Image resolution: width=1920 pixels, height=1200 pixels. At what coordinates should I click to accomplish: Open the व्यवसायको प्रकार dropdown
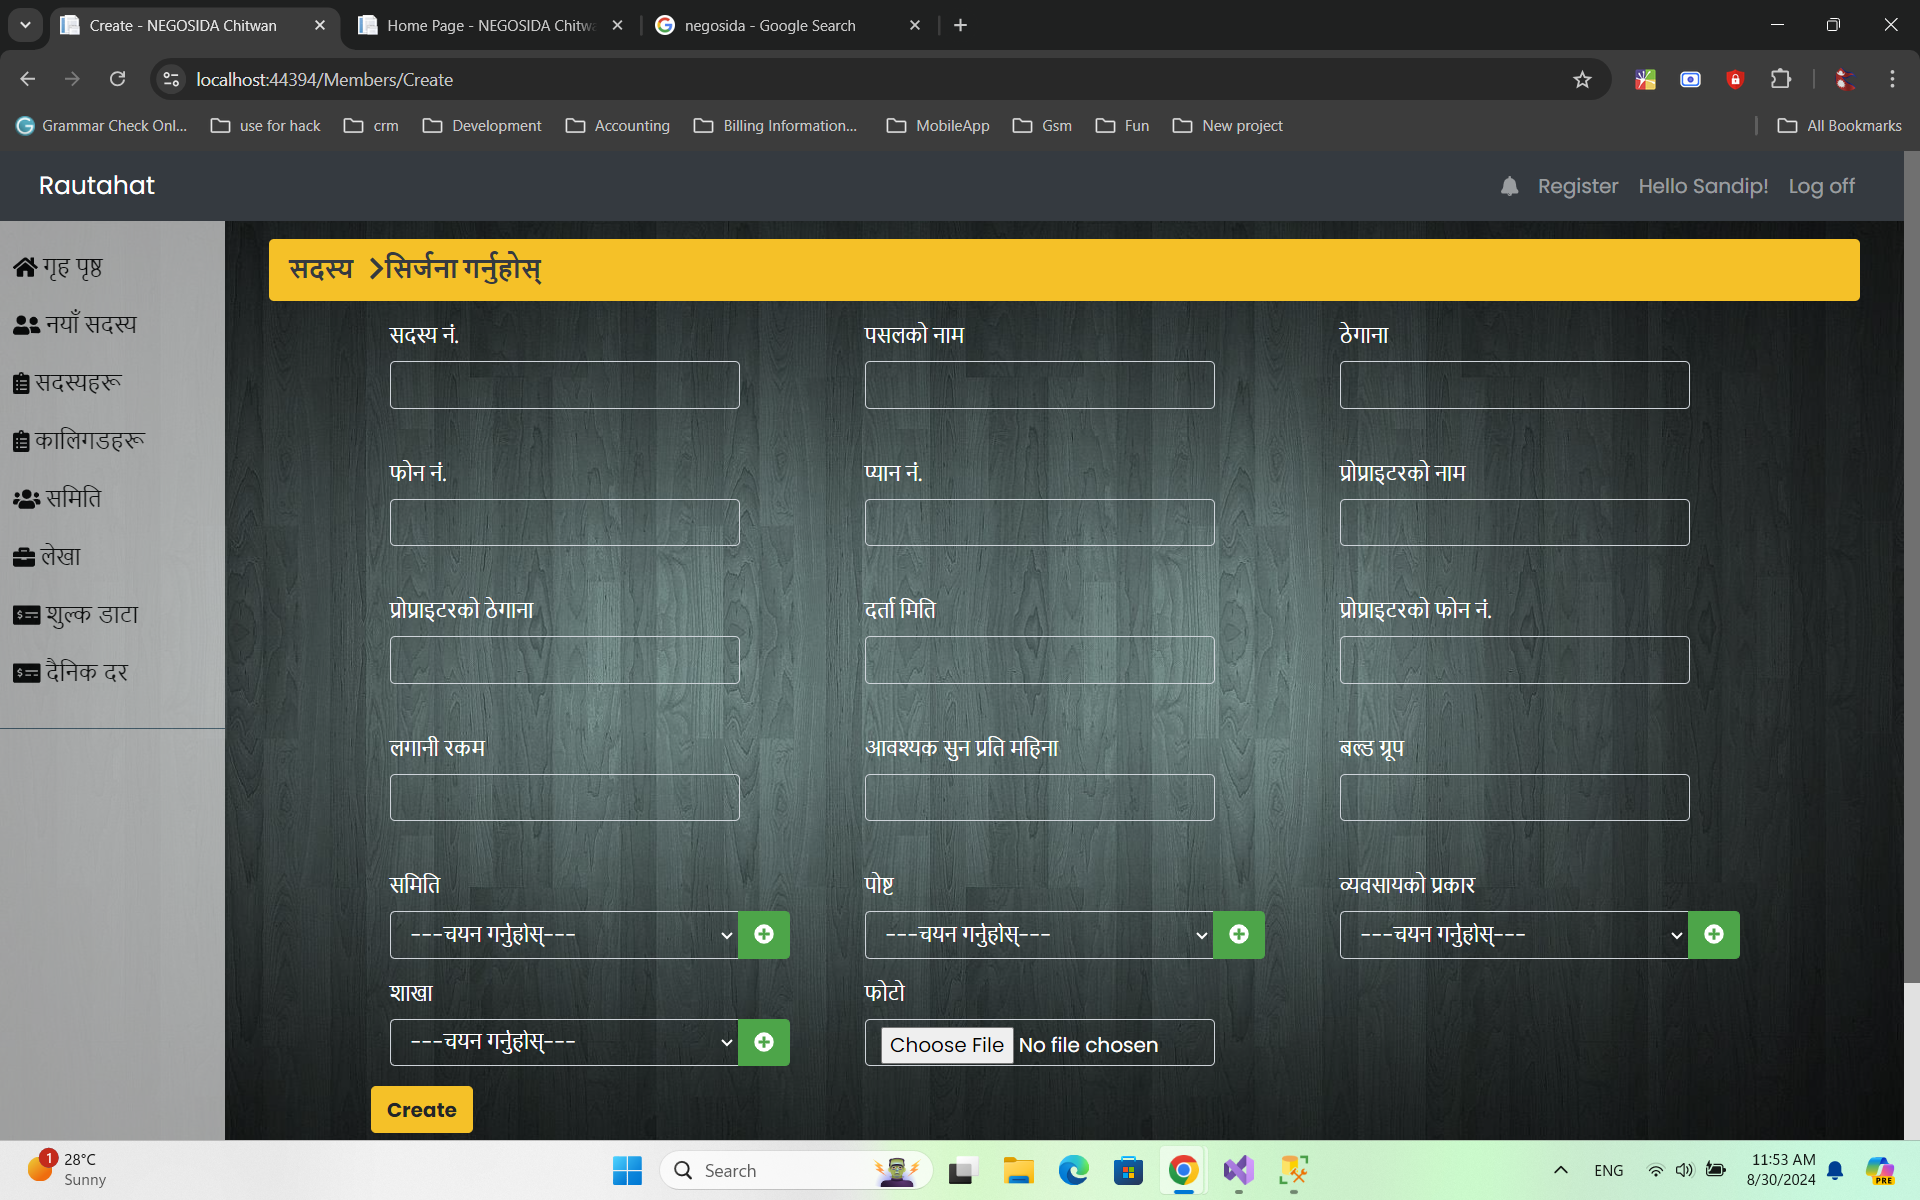point(1514,934)
